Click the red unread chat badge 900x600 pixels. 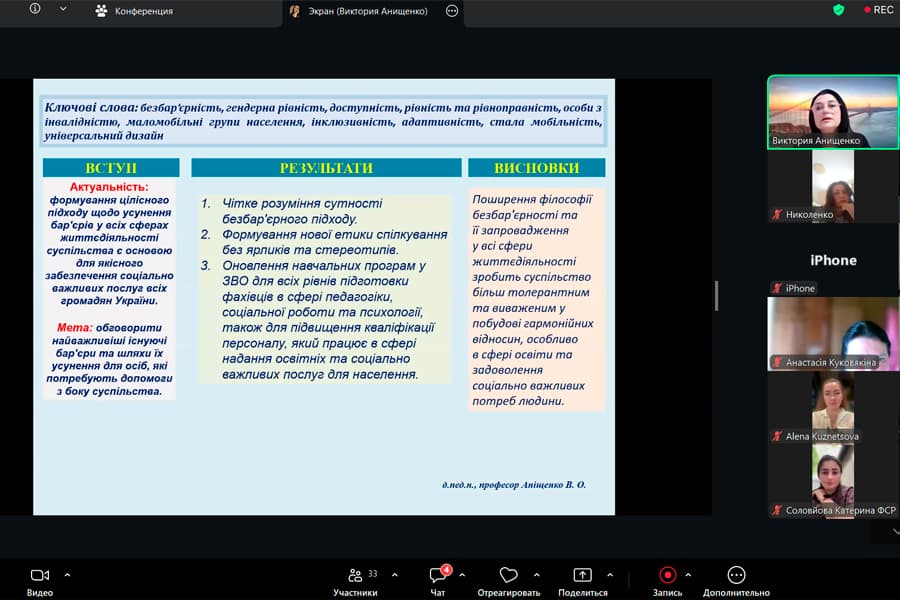(x=447, y=570)
